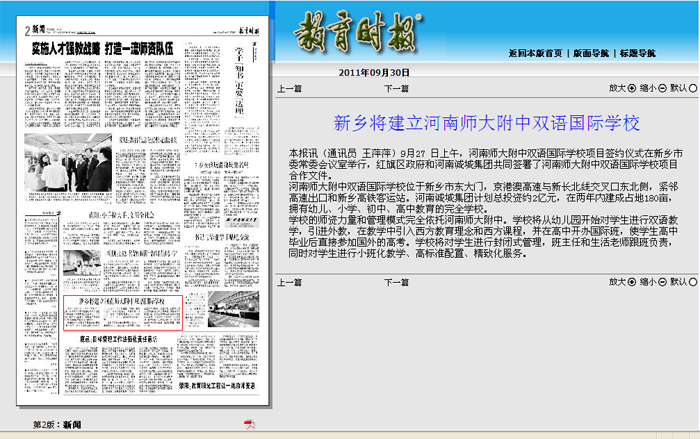Choose 默认 font size below the article
700x439 pixels.
click(x=692, y=283)
